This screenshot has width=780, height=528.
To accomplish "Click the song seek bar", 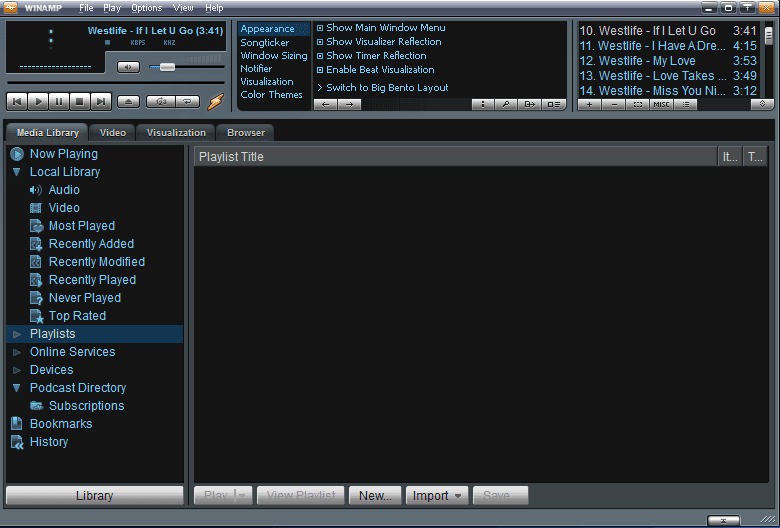I will click(x=115, y=82).
